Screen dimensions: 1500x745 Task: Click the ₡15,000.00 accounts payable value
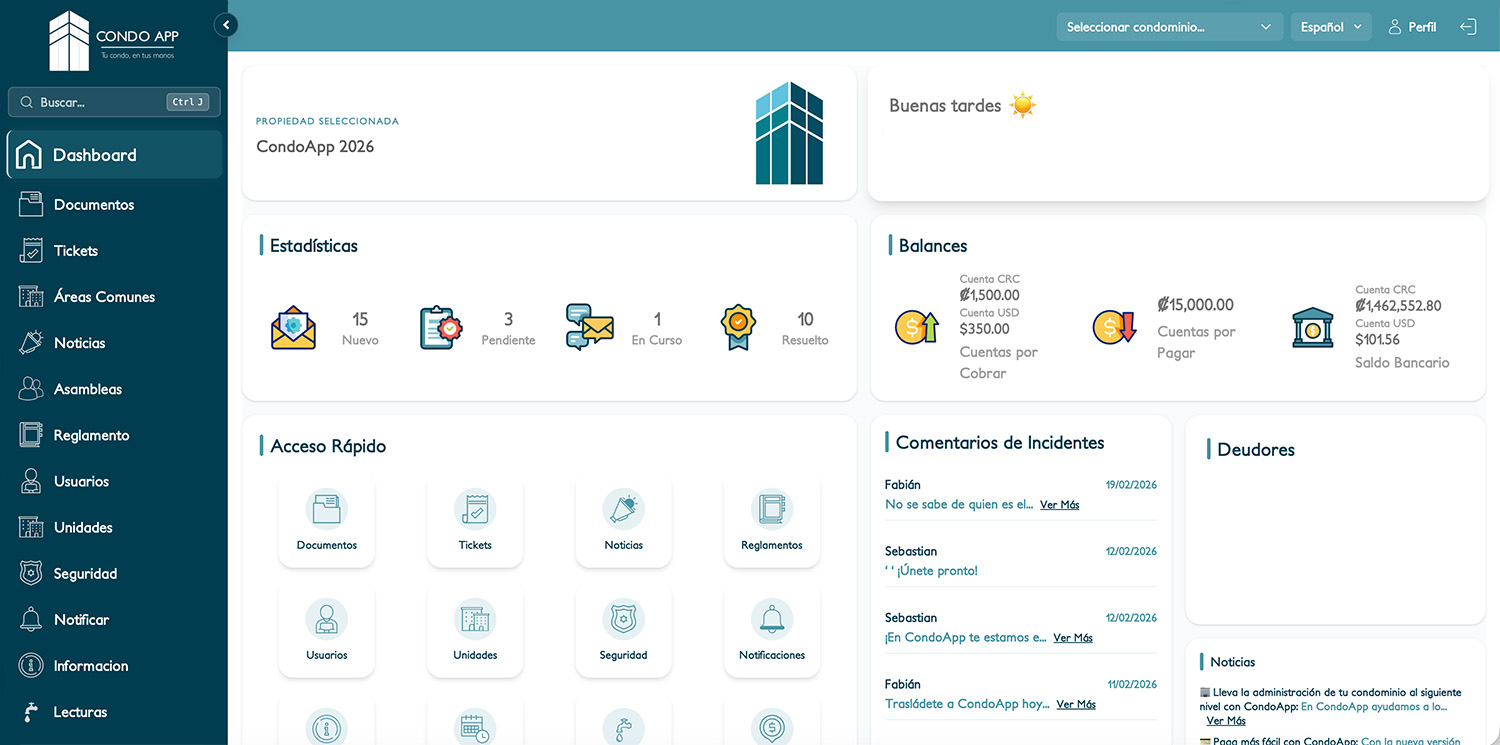1195,305
